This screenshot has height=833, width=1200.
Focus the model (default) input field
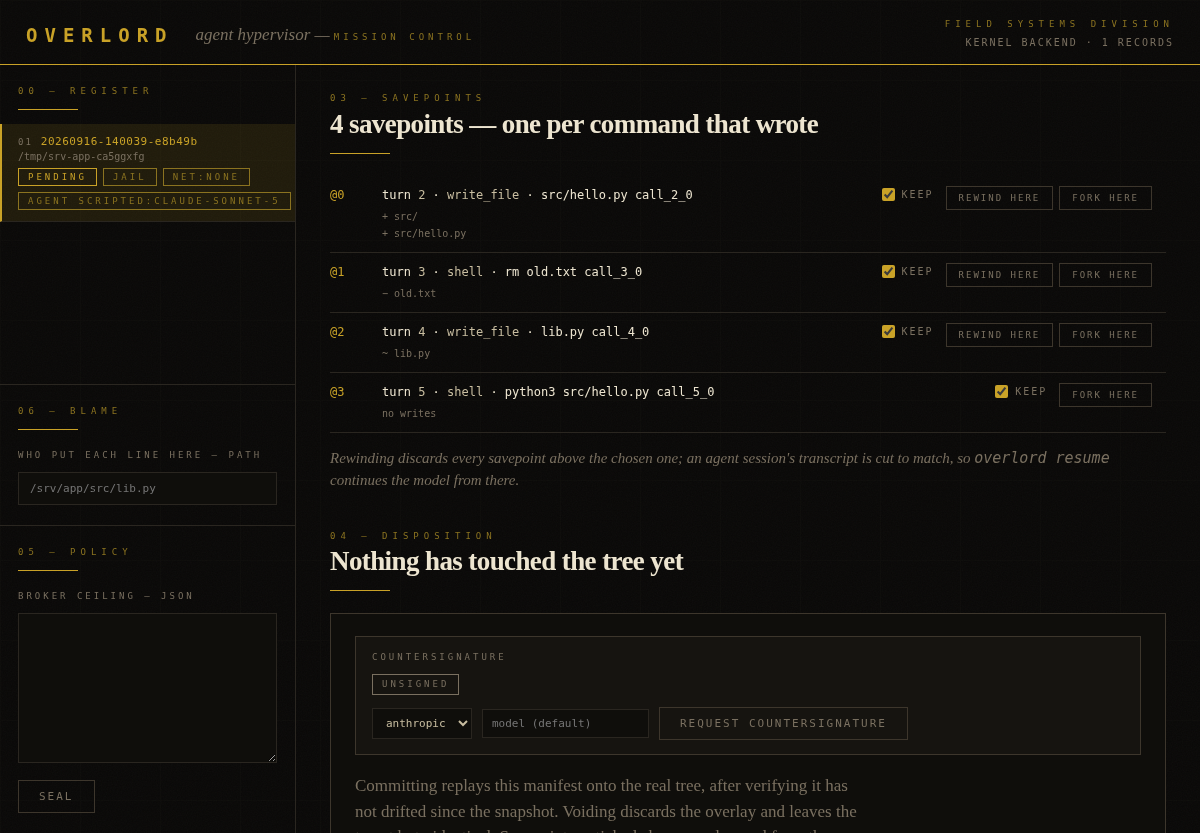565,723
